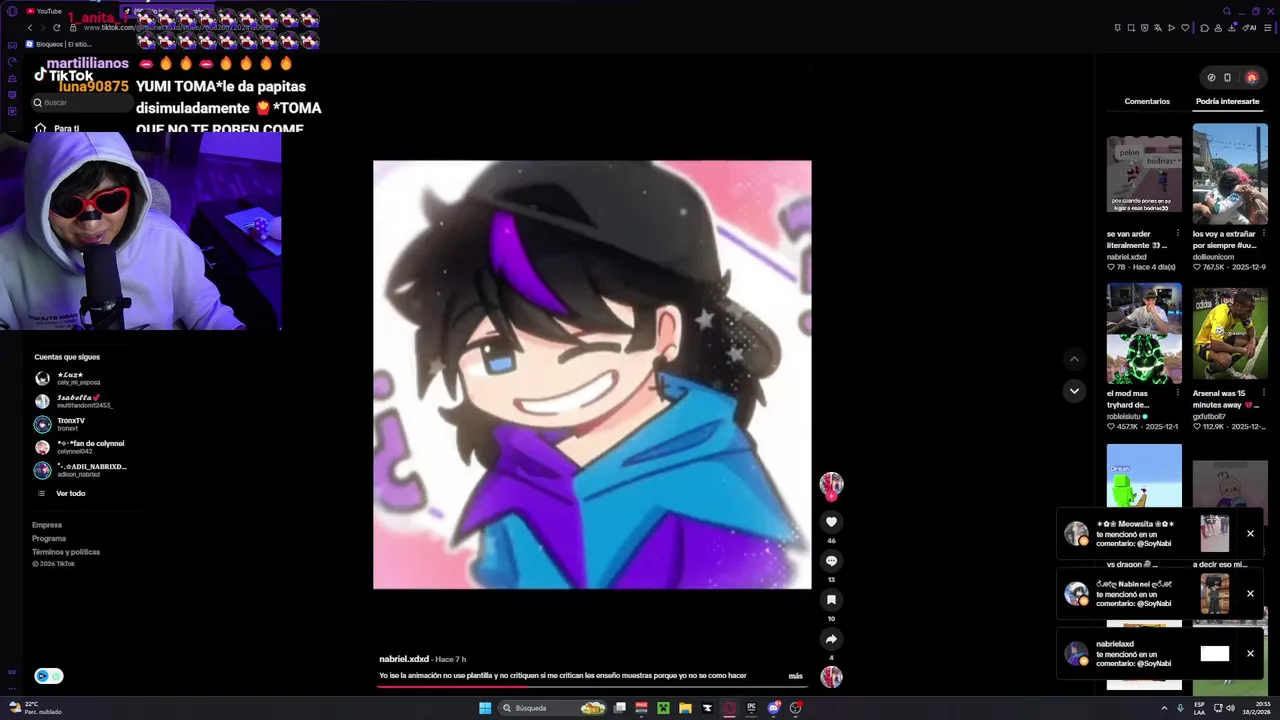The image size is (1280, 720).
Task: Open the Windows Start button
Action: (x=485, y=708)
